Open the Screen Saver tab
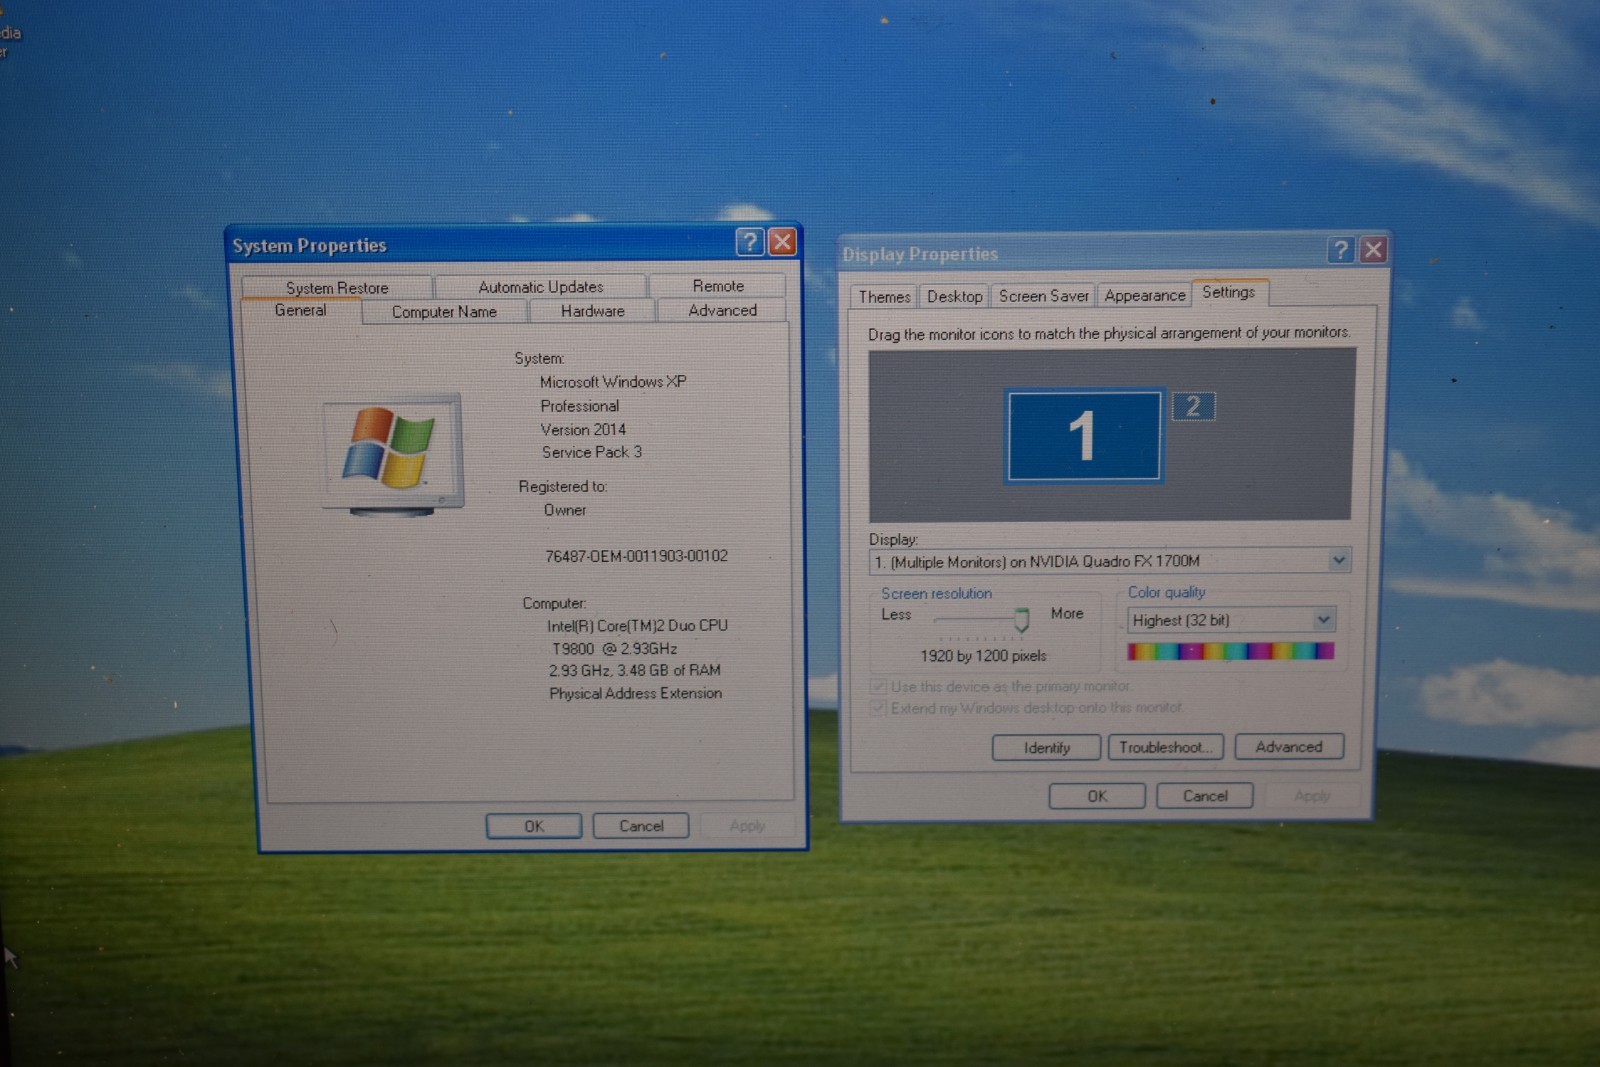The height and width of the screenshot is (1067, 1600). pos(1043,296)
